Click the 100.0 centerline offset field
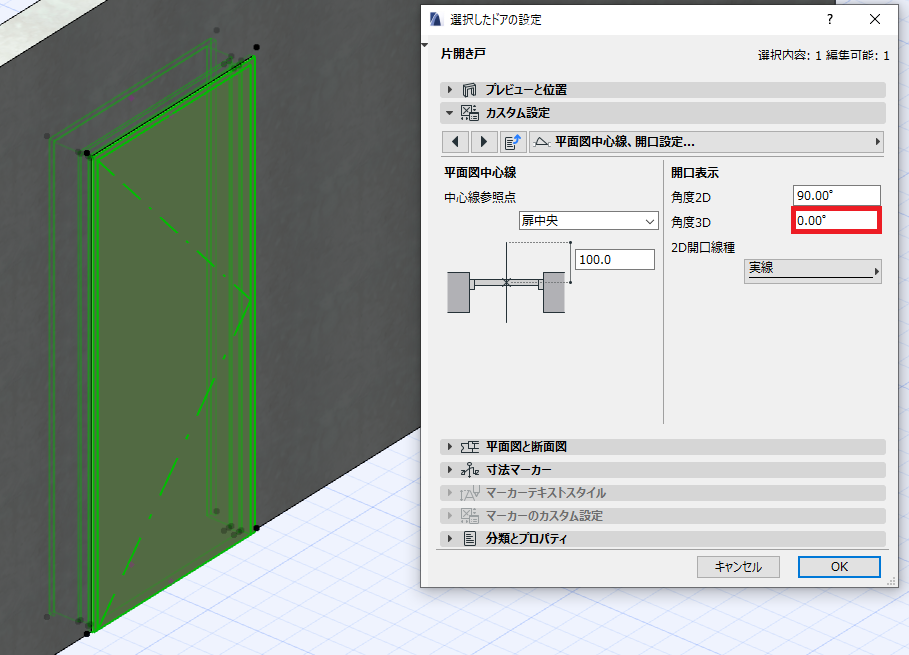 click(615, 260)
